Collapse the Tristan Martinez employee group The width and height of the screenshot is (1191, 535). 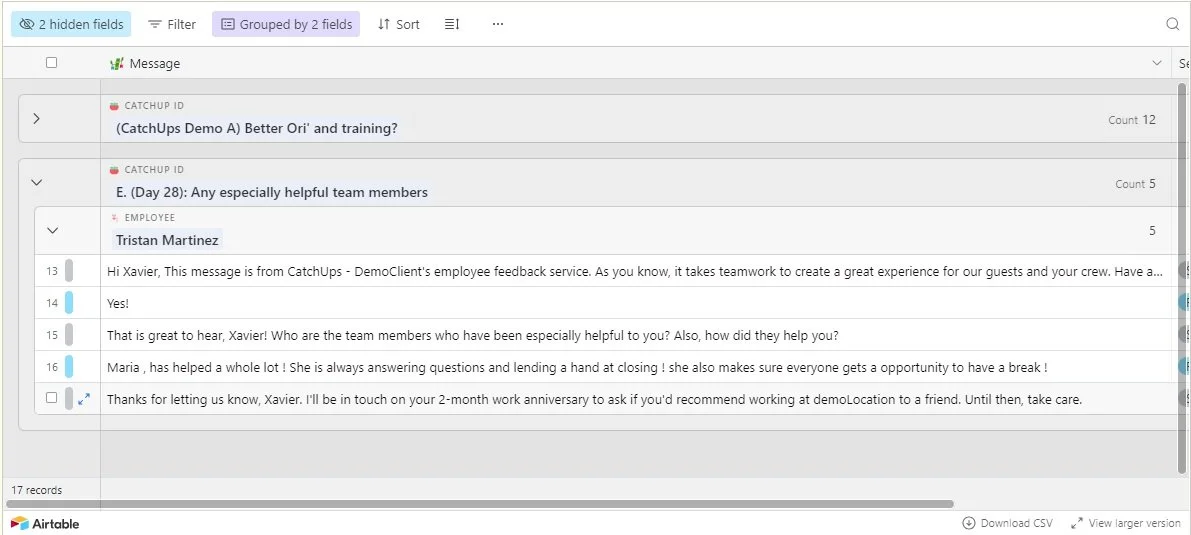(x=52, y=230)
